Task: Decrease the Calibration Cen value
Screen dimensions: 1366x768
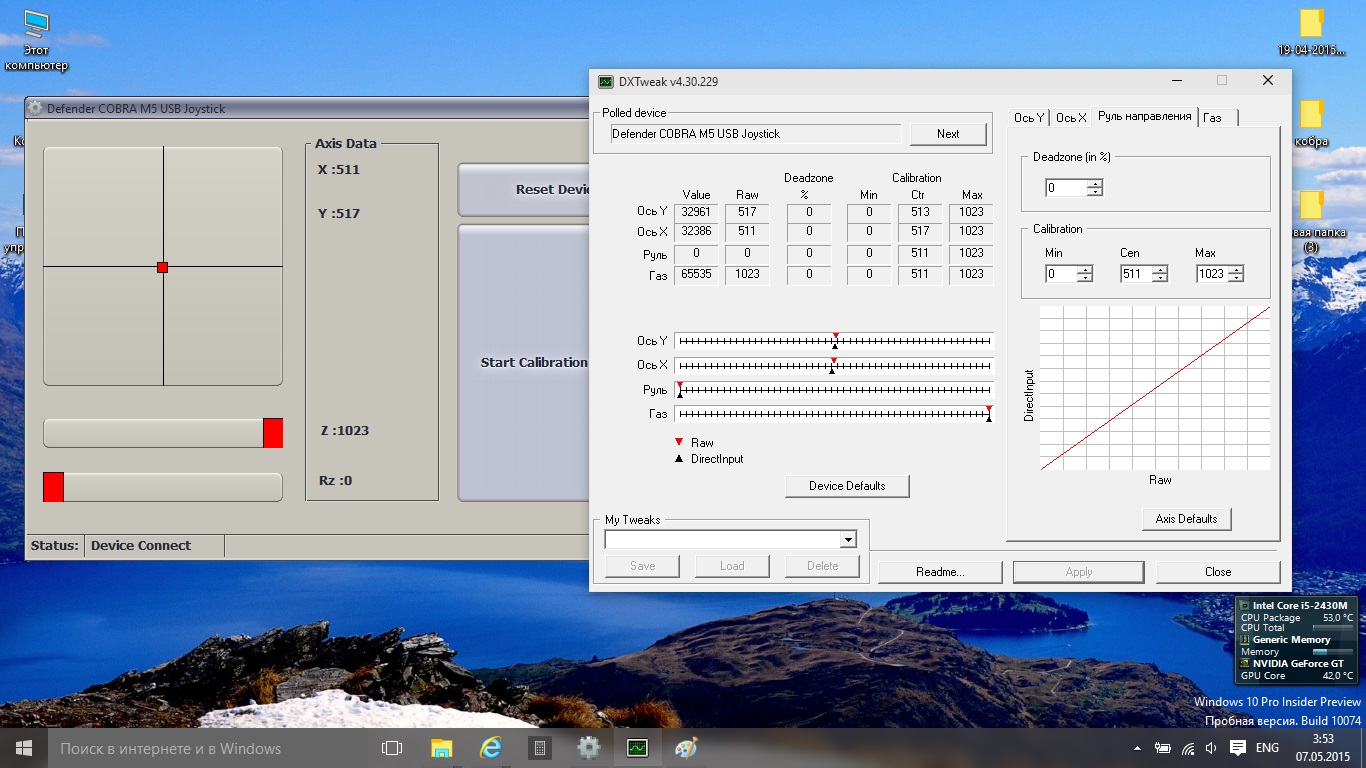Action: (1159, 278)
